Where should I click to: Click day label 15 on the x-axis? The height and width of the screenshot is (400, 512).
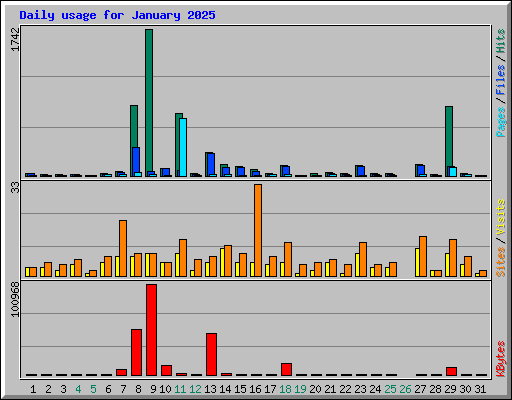click(240, 389)
